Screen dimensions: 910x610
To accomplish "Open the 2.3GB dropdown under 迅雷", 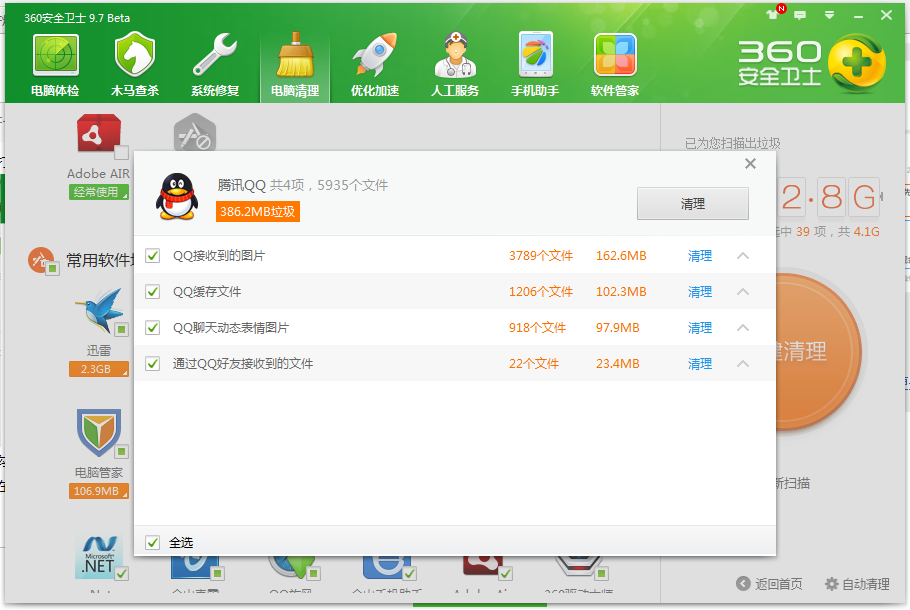I will (99, 369).
